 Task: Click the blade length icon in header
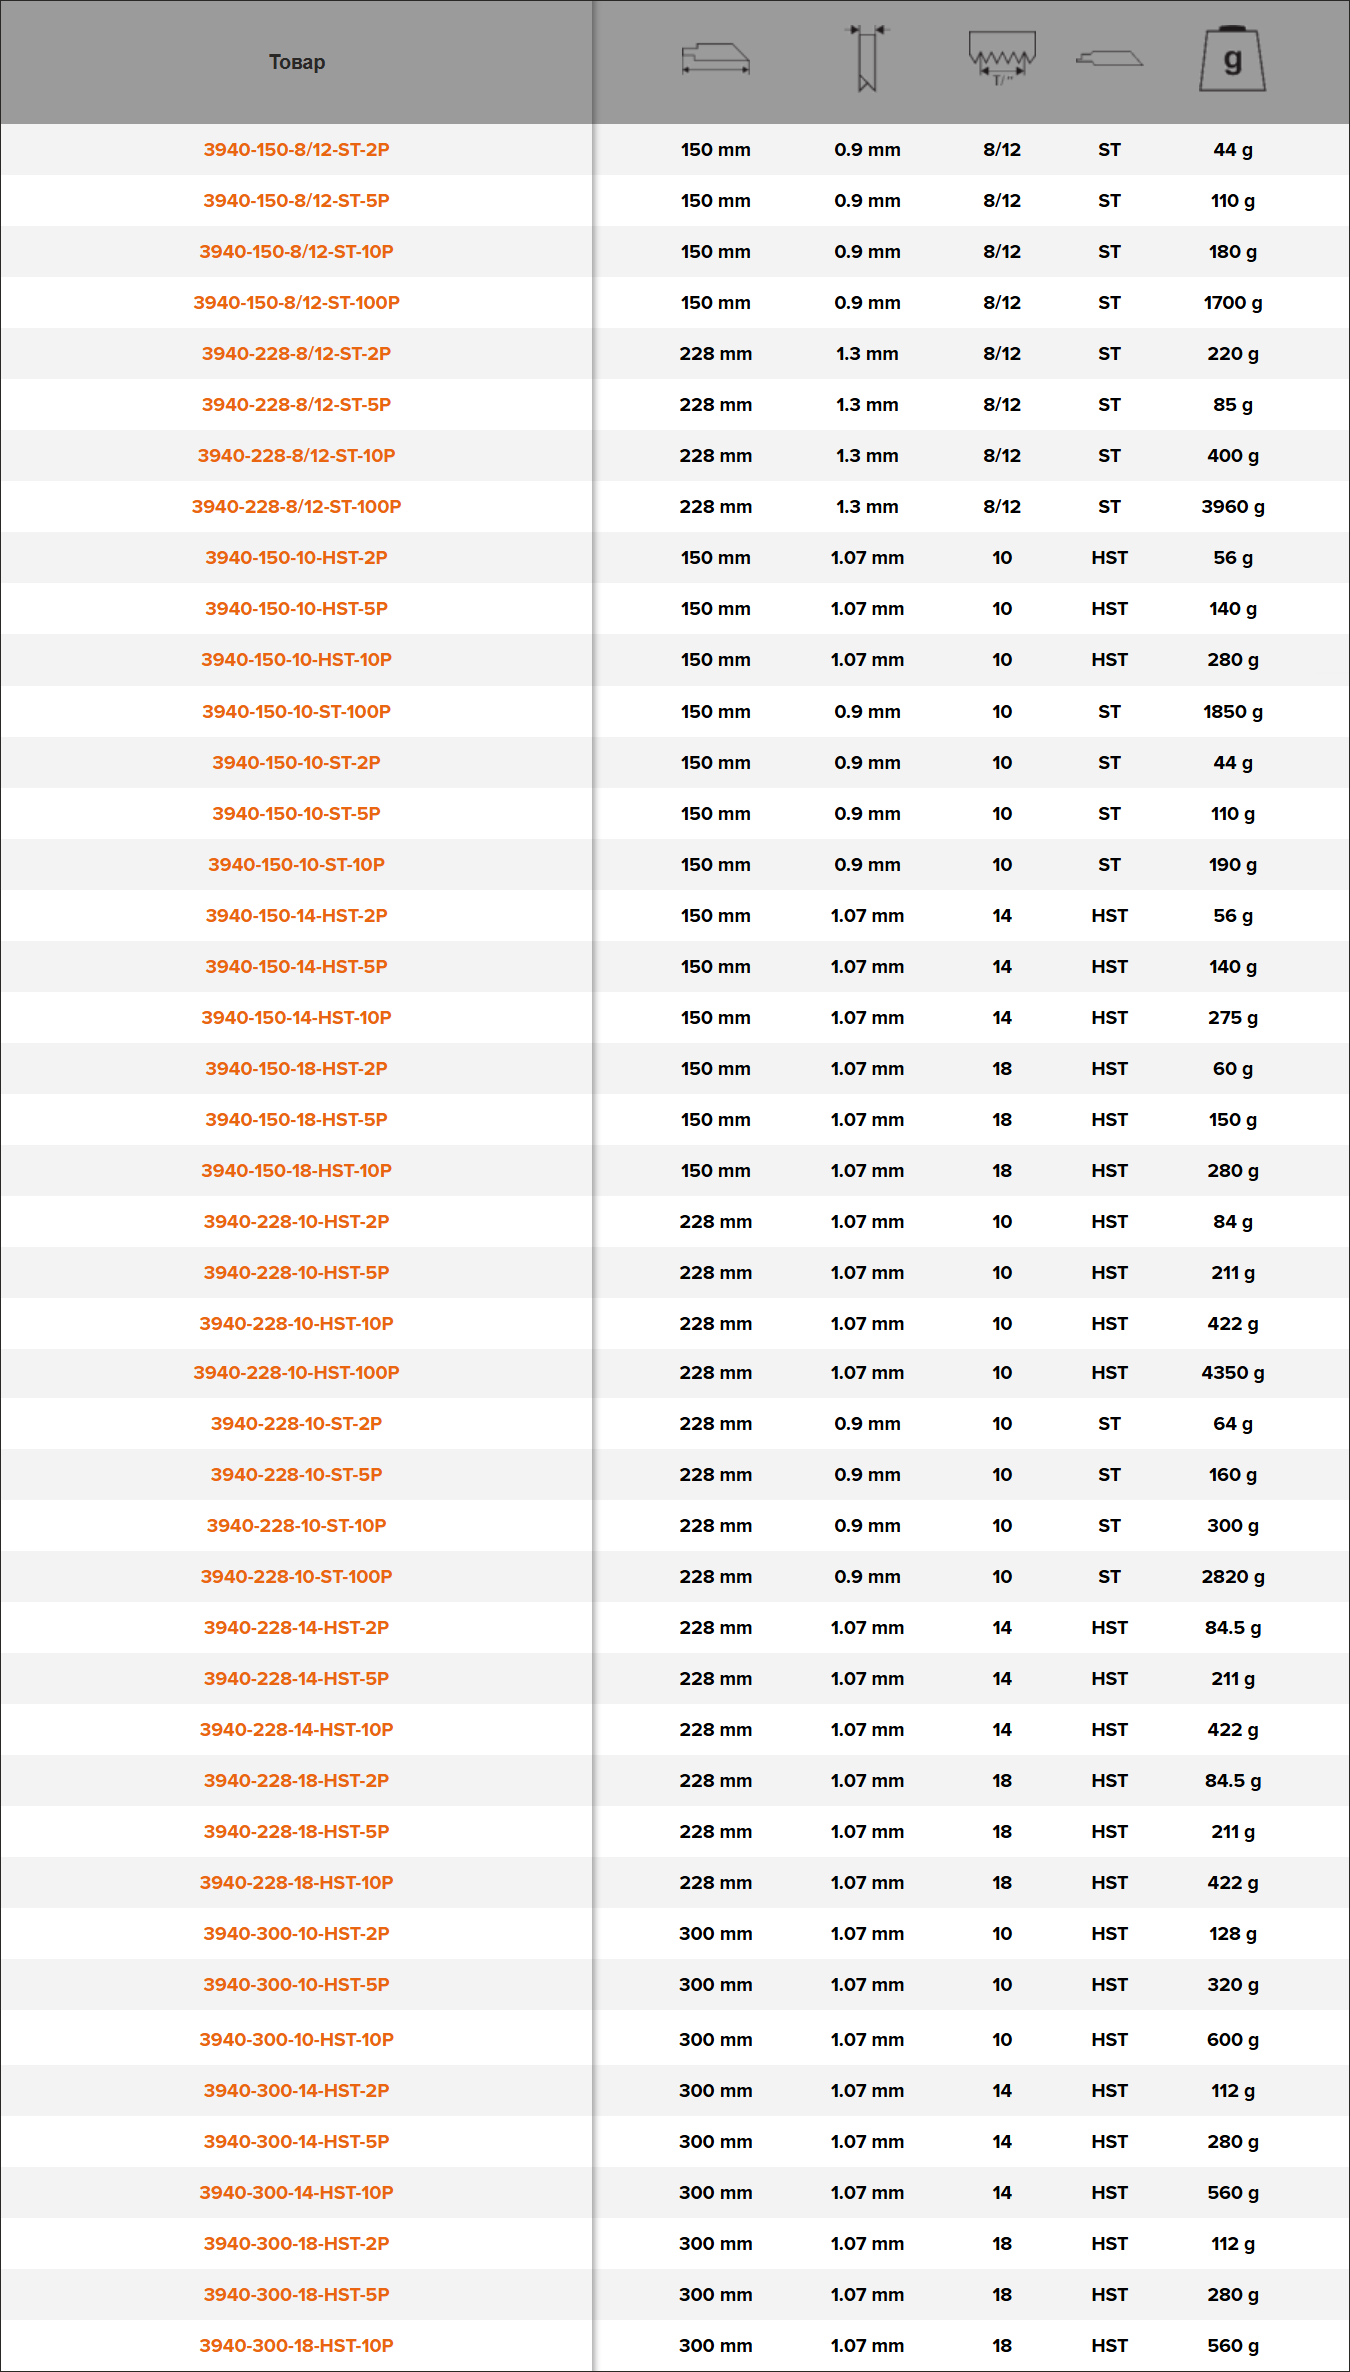tap(715, 59)
